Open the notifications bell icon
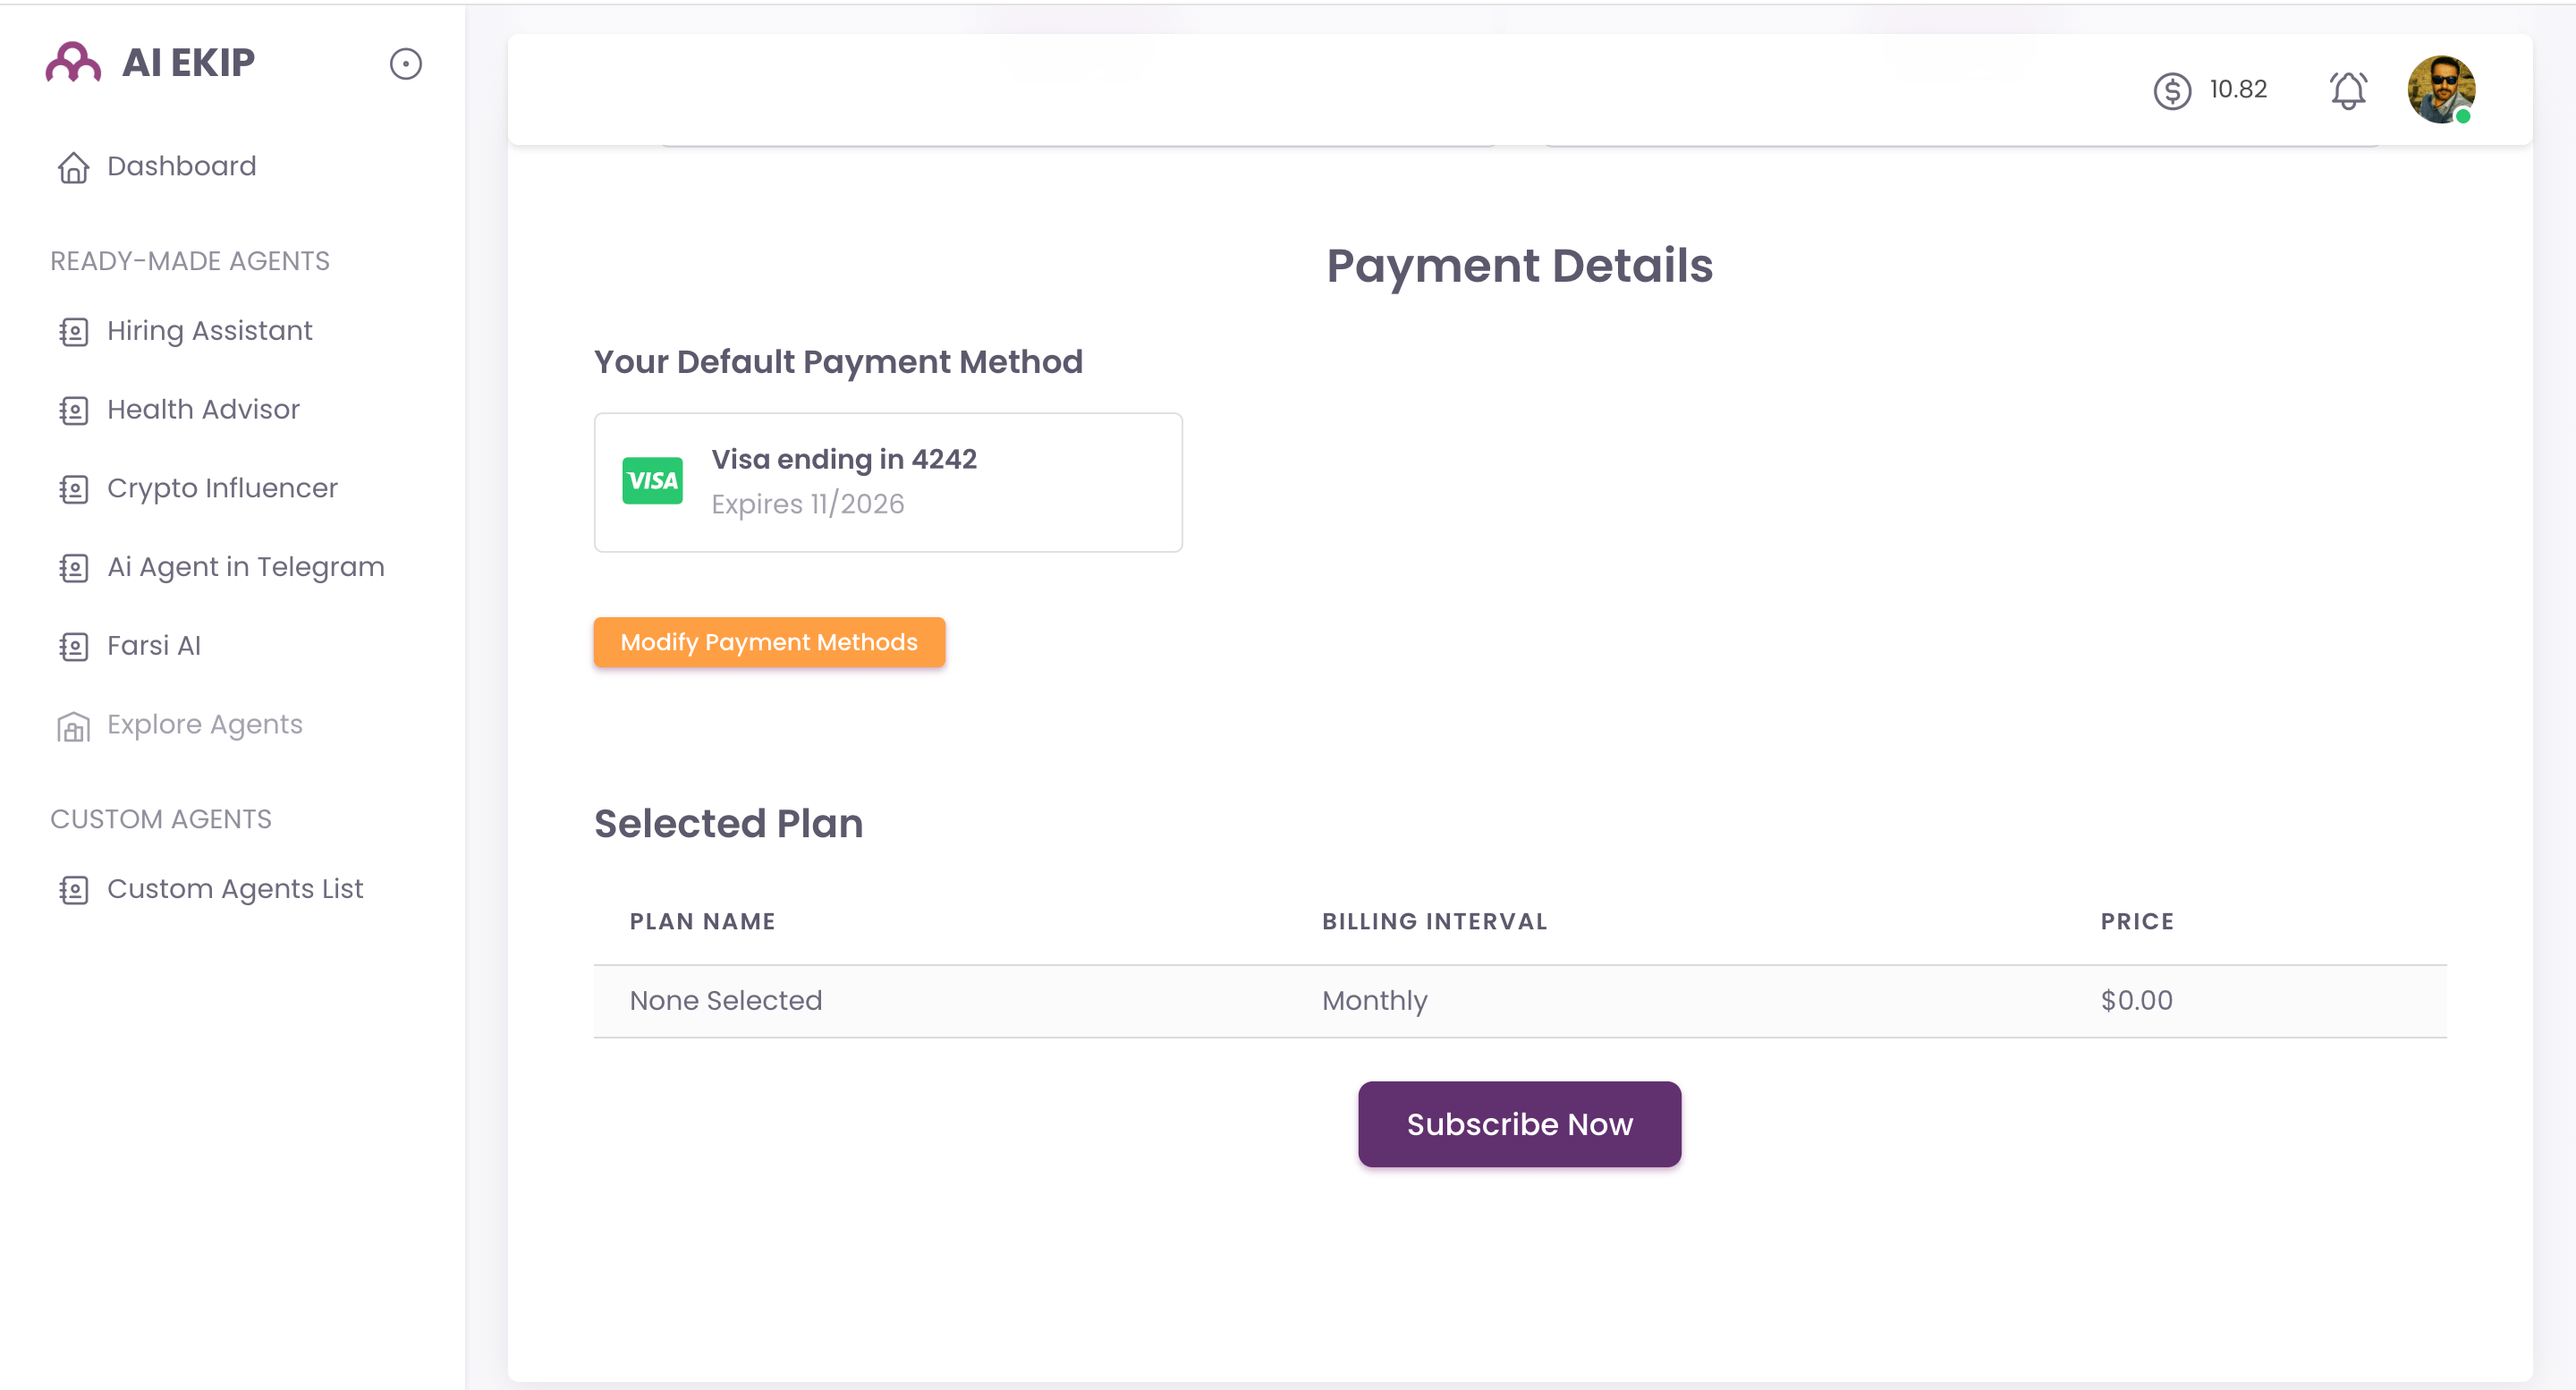The image size is (2576, 1390). (2348, 90)
